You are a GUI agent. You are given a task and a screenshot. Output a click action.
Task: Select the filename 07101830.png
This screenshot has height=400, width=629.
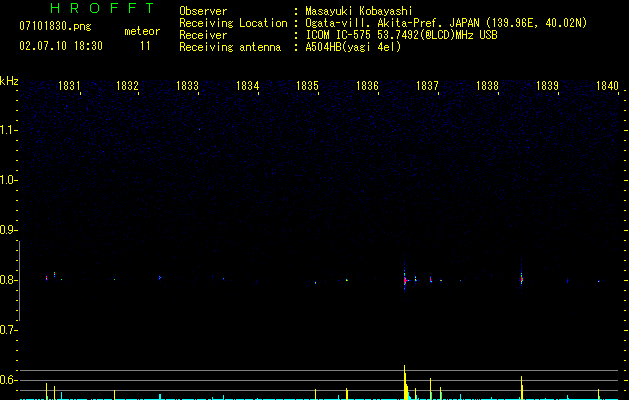[x=55, y=27]
